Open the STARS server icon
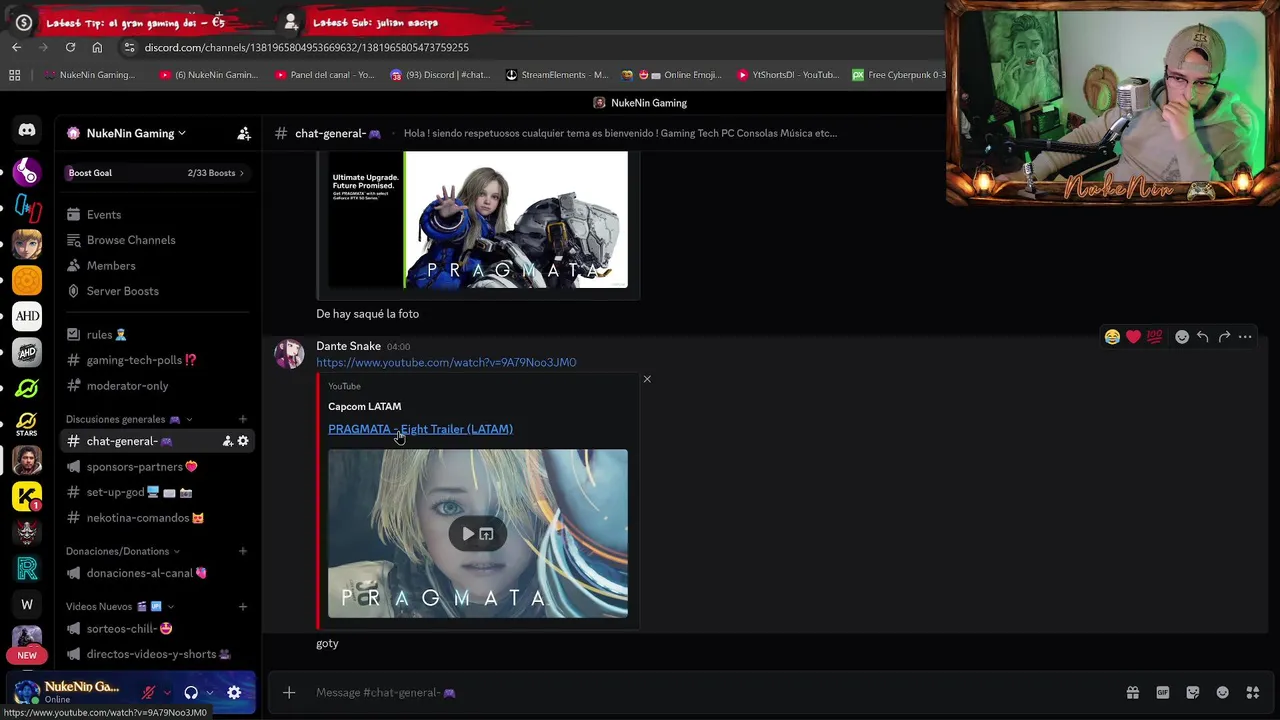1280x720 pixels. point(27,424)
